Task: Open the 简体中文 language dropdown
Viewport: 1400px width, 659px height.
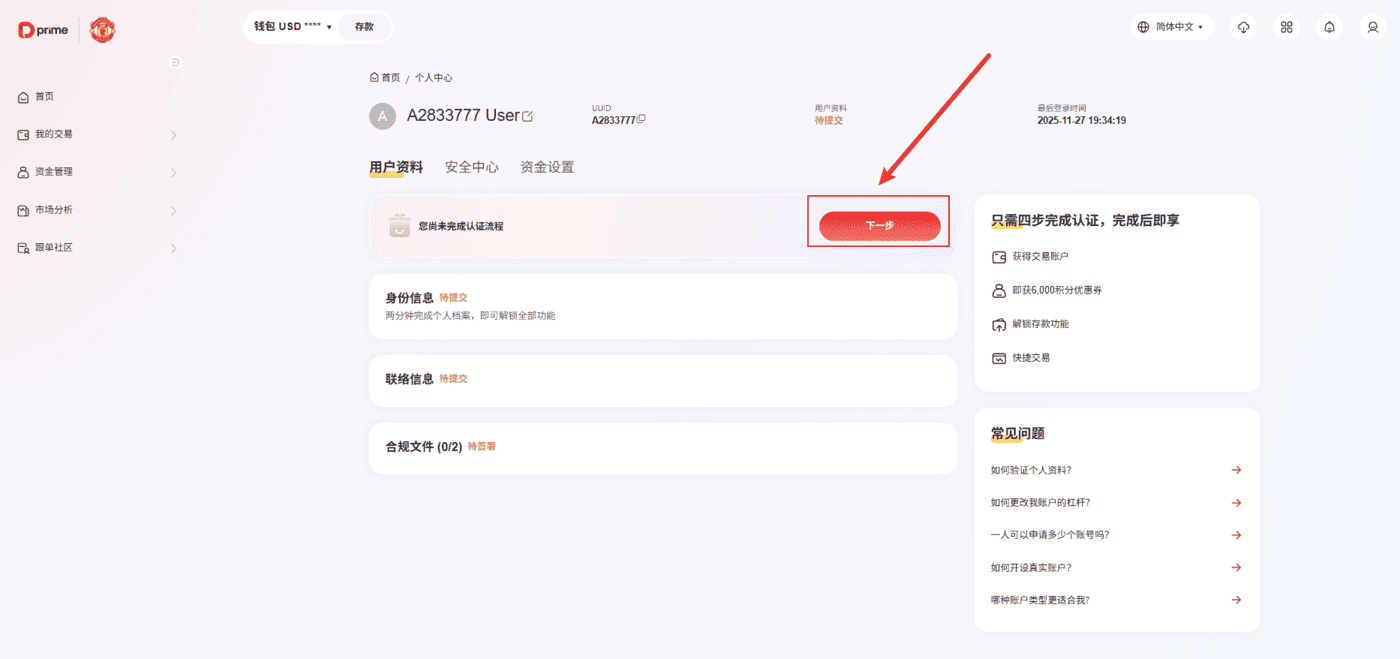Action: click(1172, 27)
